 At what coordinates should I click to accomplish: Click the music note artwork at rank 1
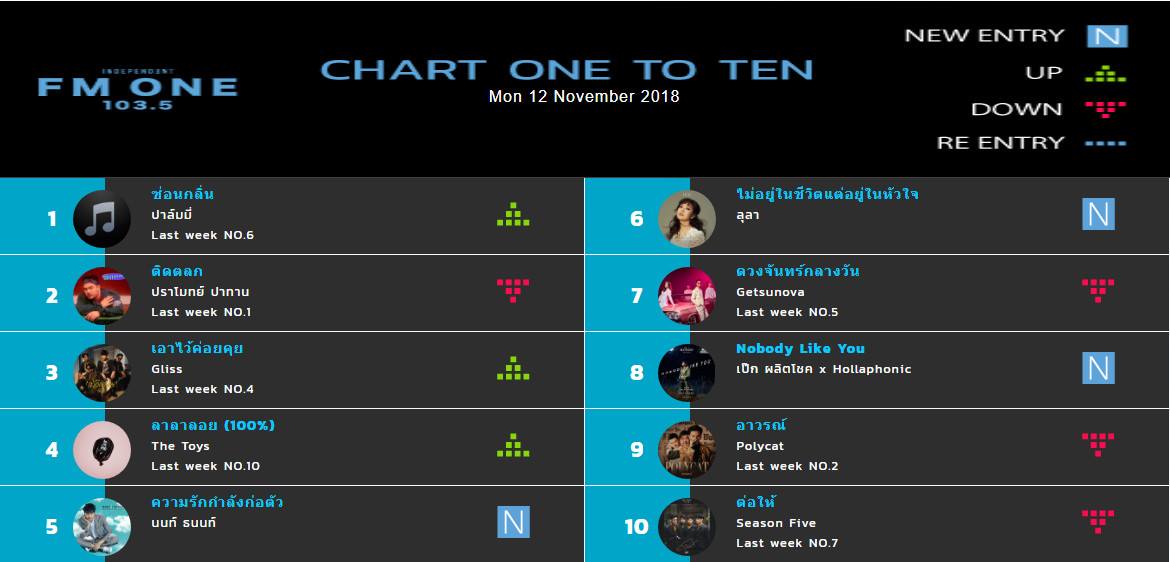pyautogui.click(x=102, y=219)
